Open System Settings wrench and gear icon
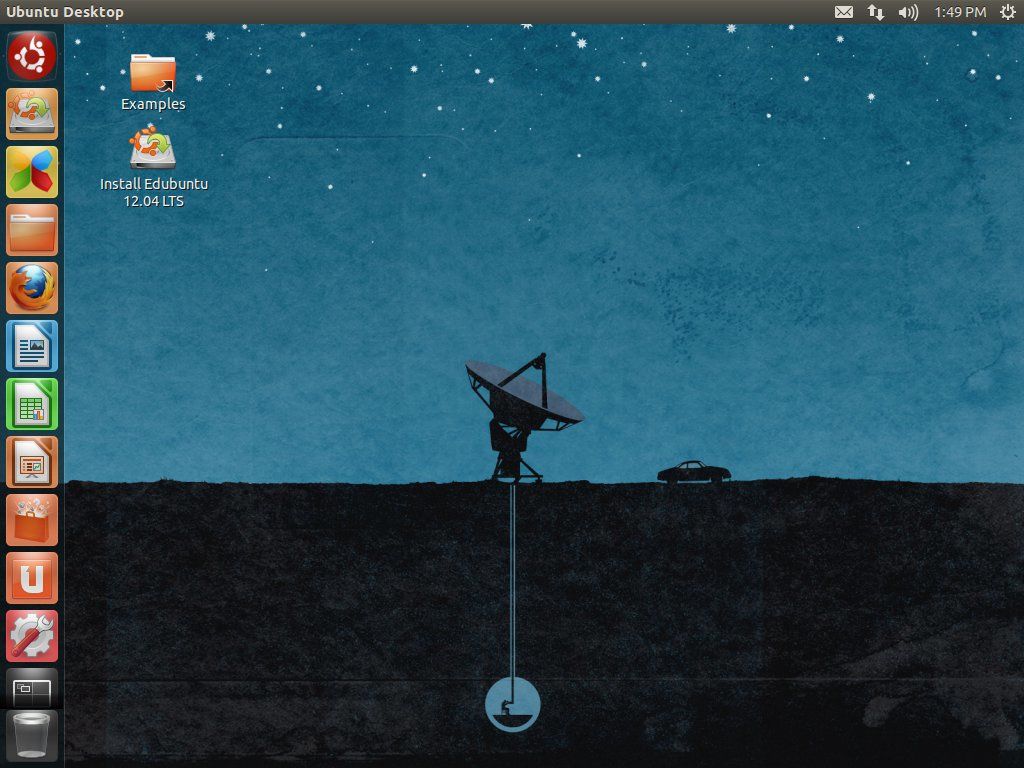Viewport: 1024px width, 768px height. coord(32,636)
